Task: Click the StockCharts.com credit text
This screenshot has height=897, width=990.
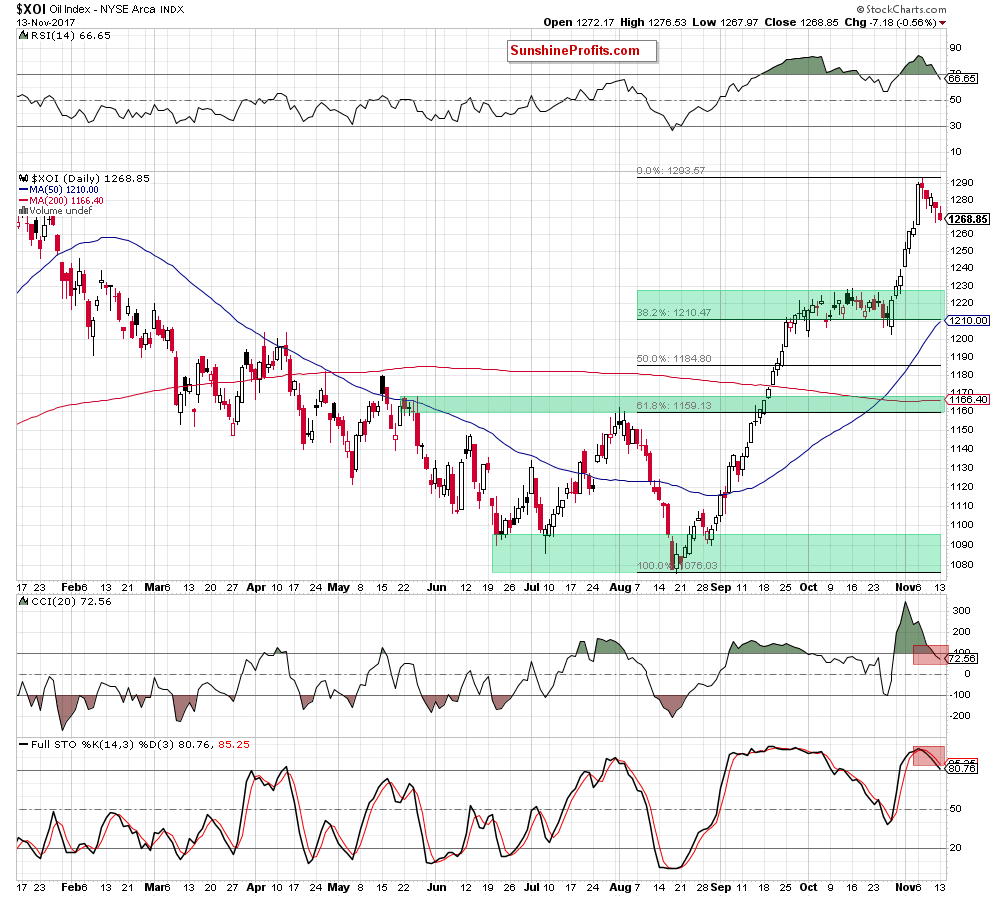Action: [902, 9]
